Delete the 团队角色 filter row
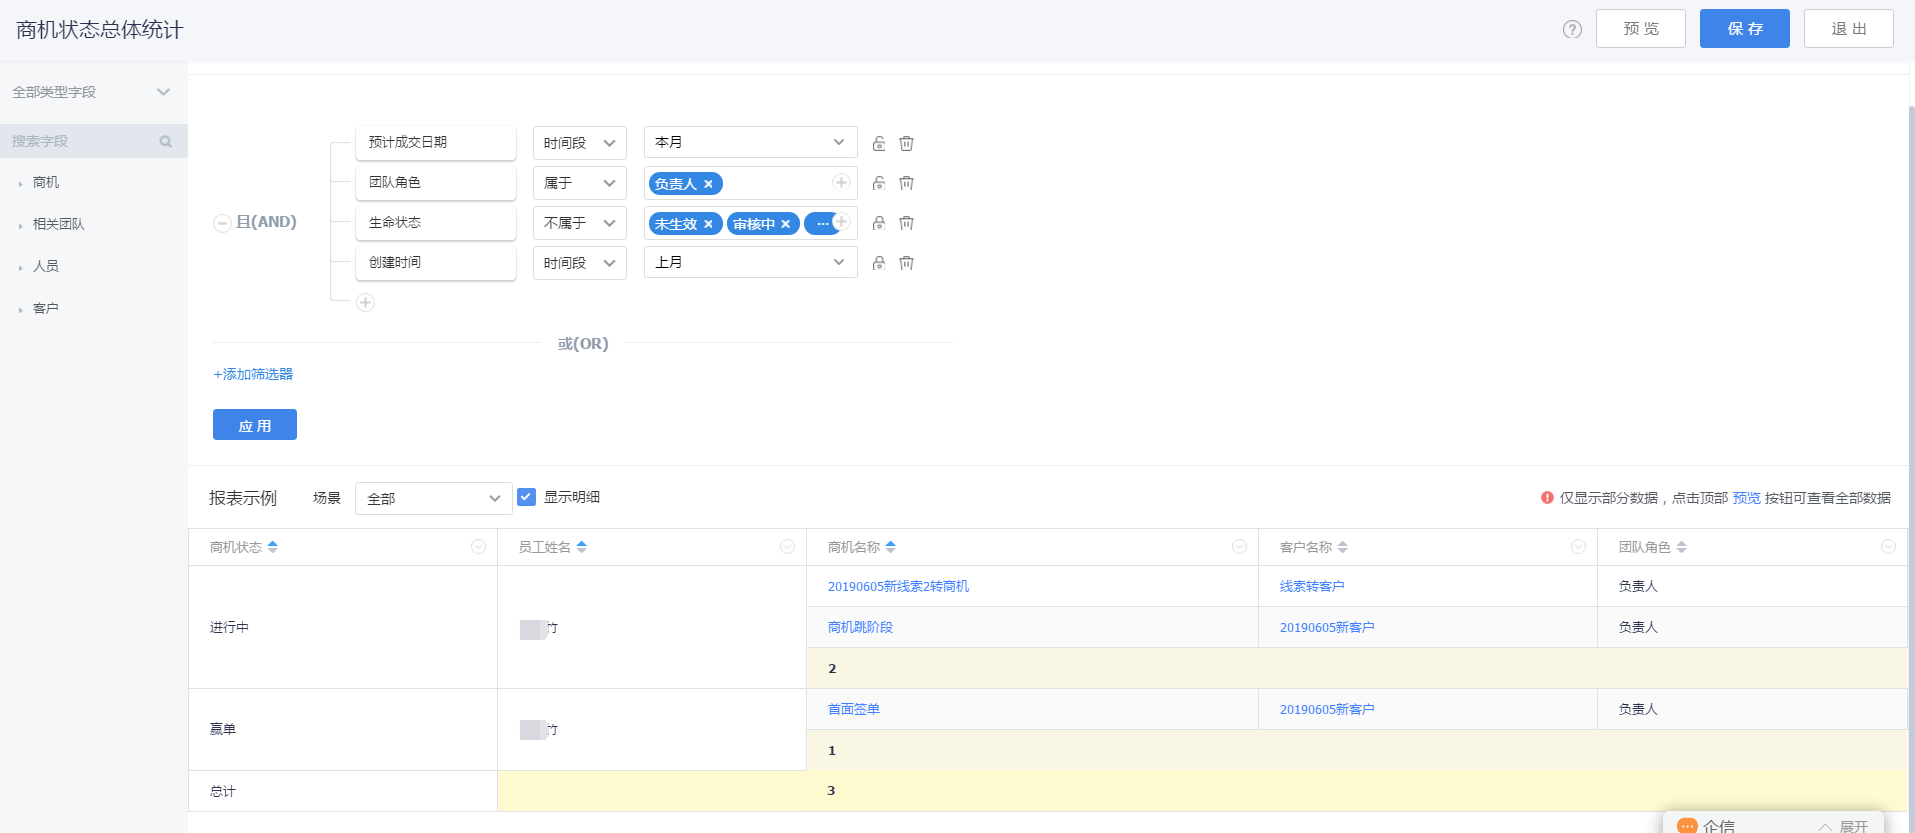Image resolution: width=1915 pixels, height=833 pixels. pyautogui.click(x=906, y=183)
